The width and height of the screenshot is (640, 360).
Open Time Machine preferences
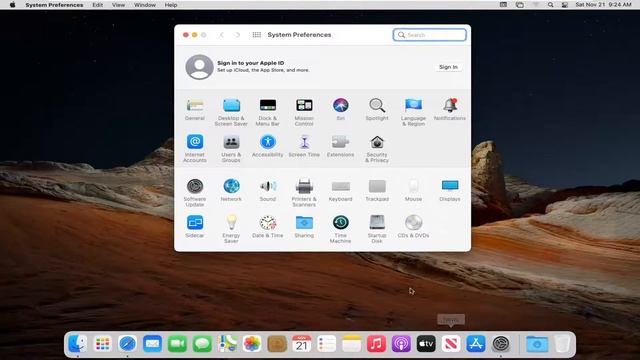[340, 229]
